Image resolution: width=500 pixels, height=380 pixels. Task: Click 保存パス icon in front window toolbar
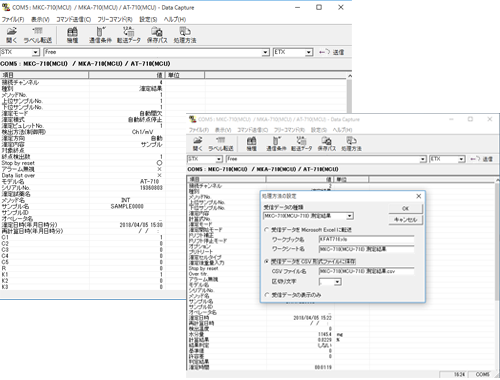pyautogui.click(x=326, y=144)
